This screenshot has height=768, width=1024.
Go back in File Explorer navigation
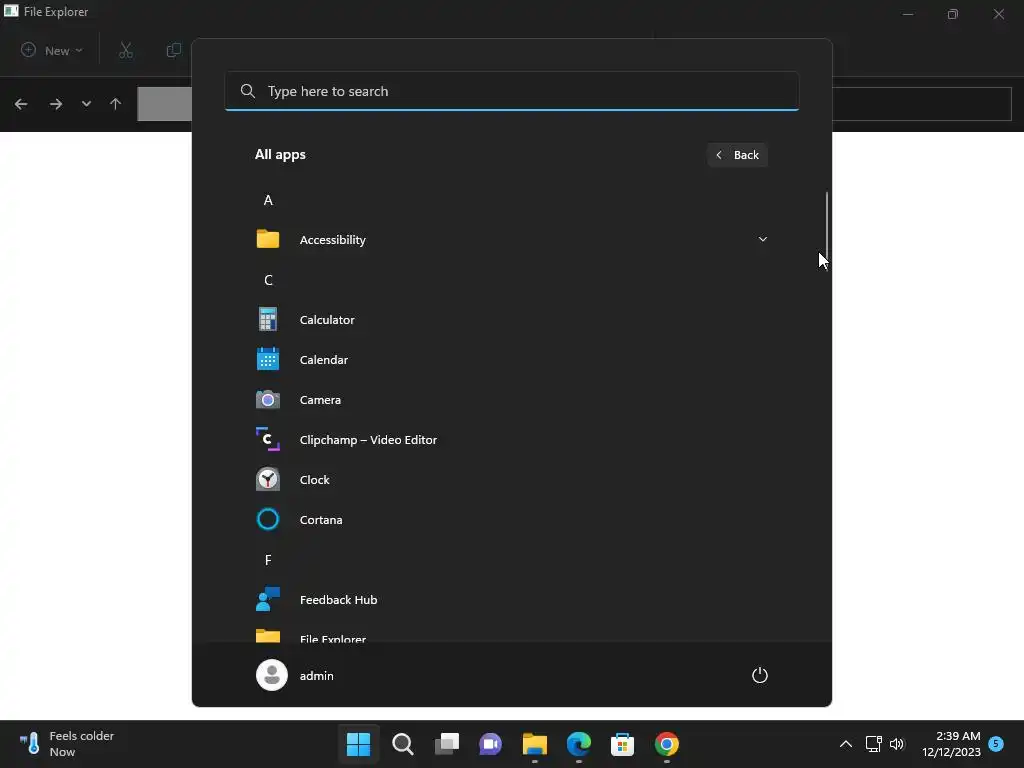pos(21,104)
